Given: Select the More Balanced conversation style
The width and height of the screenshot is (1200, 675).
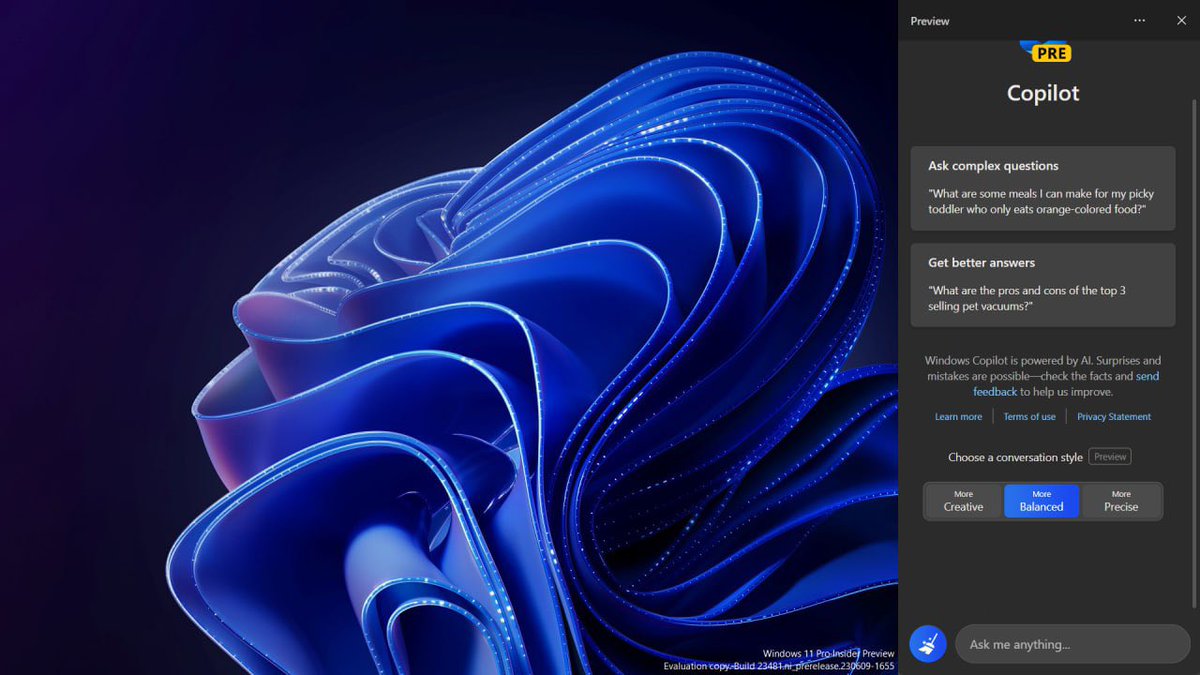Looking at the screenshot, I should coord(1041,501).
